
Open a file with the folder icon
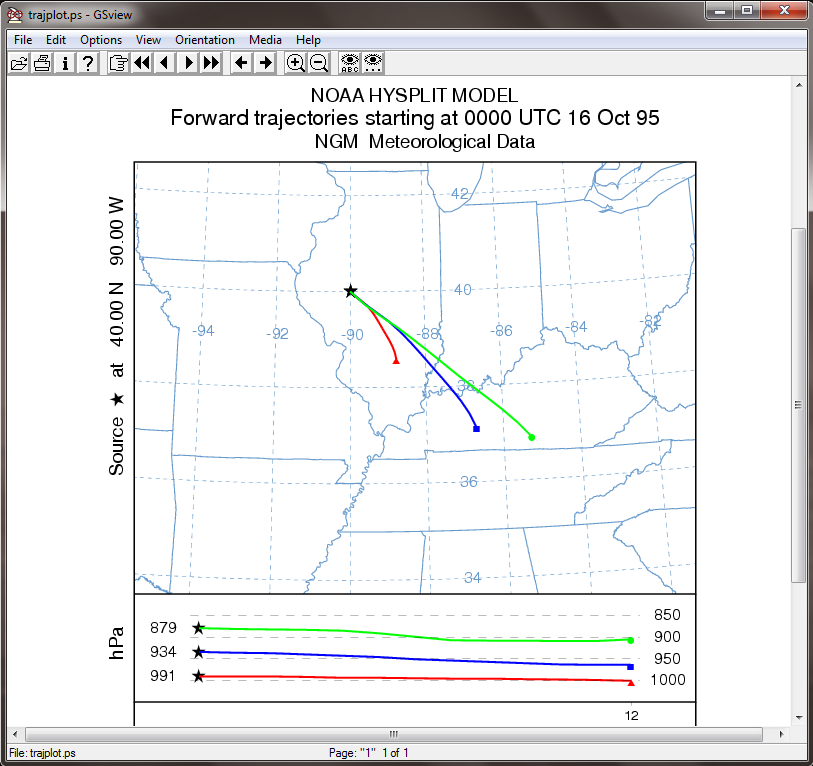pyautogui.click(x=19, y=63)
